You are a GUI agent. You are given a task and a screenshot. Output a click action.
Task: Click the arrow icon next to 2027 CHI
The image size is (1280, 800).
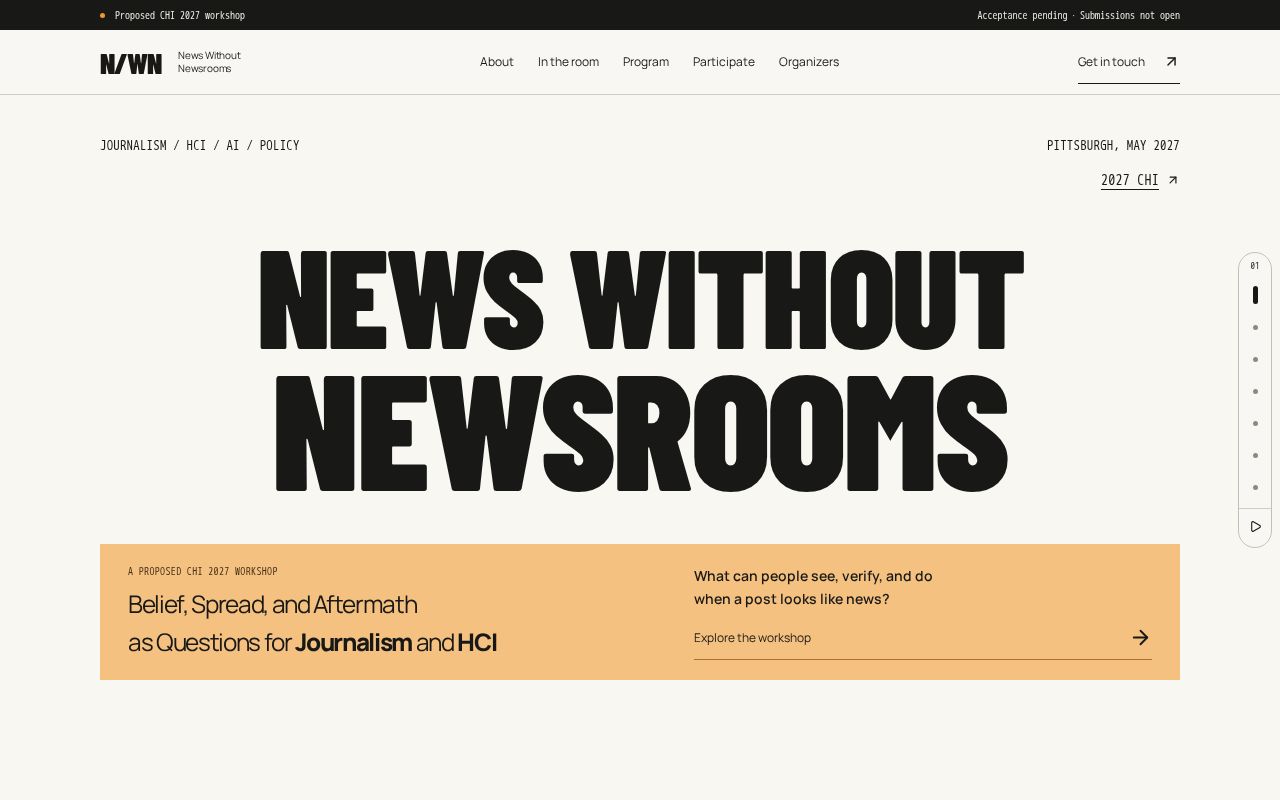click(1173, 180)
